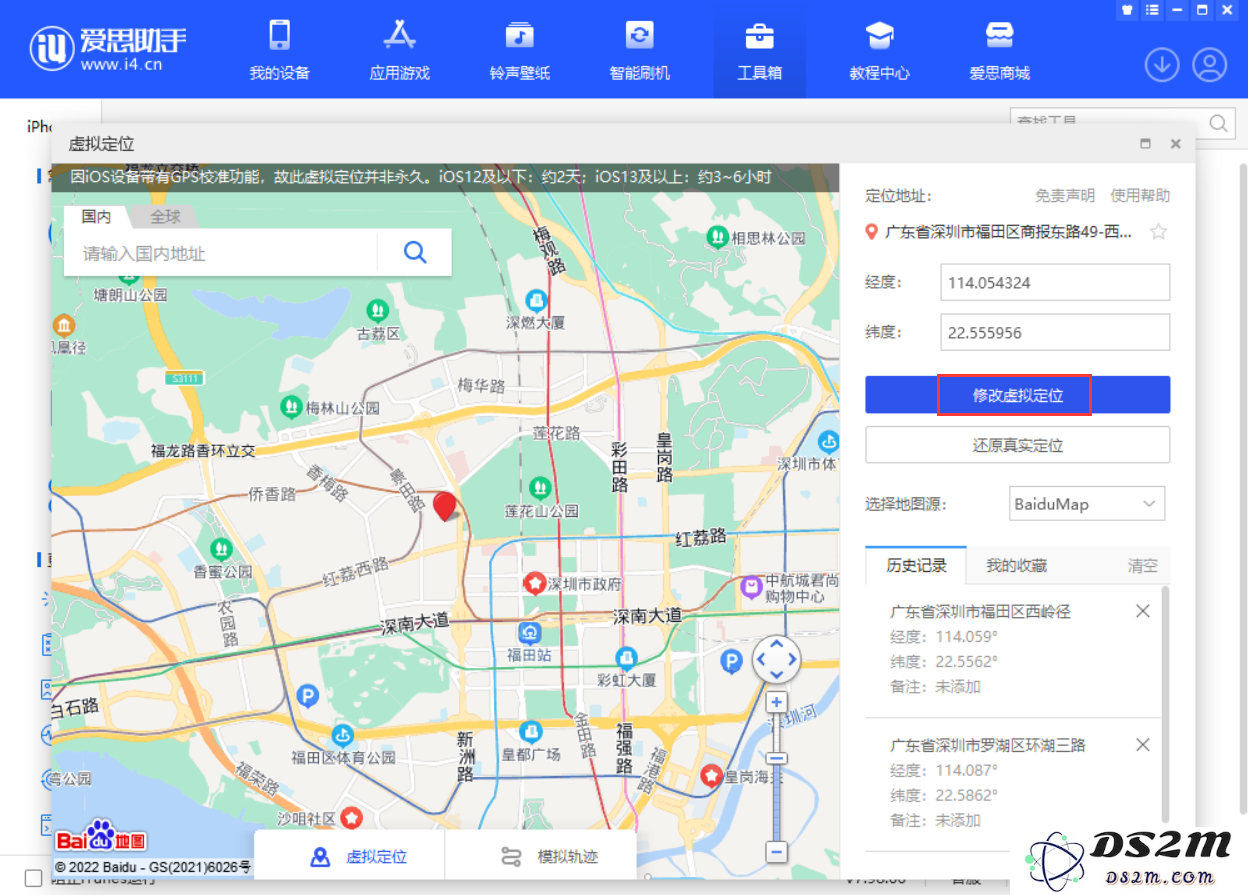Open 智能刷机 flashing section

(639, 50)
